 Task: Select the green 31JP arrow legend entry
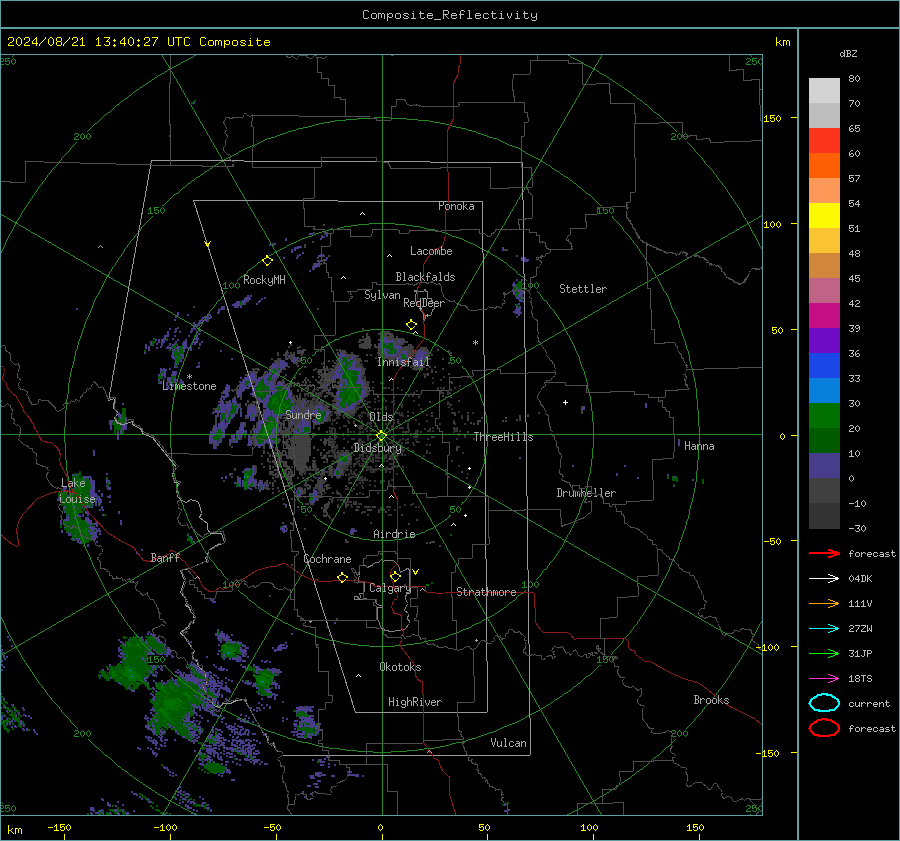coord(824,653)
